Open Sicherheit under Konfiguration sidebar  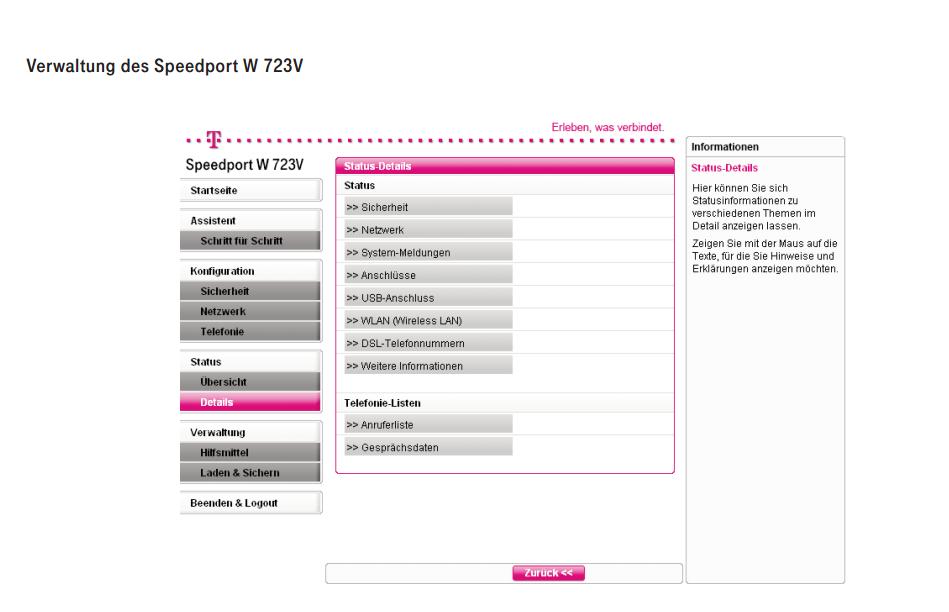point(250,291)
